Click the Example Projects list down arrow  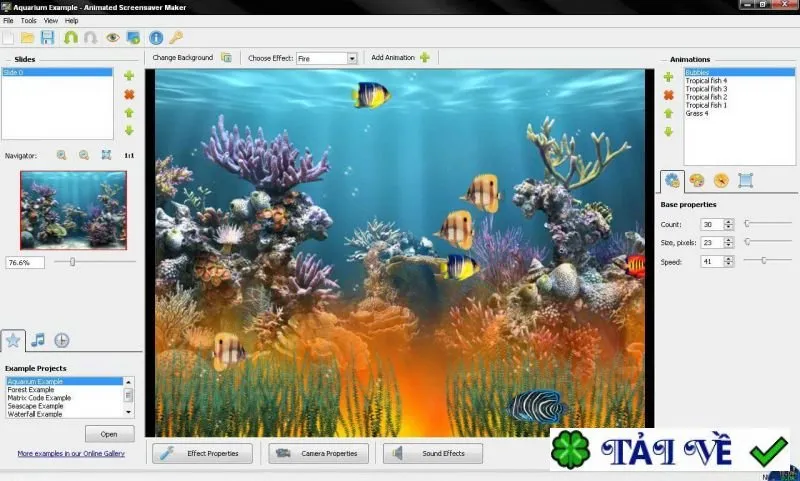click(129, 412)
